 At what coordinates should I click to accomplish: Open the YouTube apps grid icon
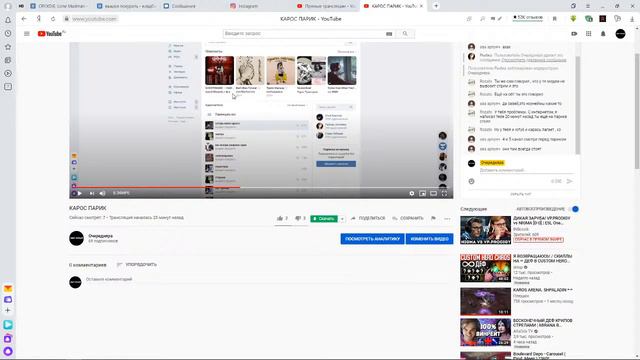(x=589, y=33)
